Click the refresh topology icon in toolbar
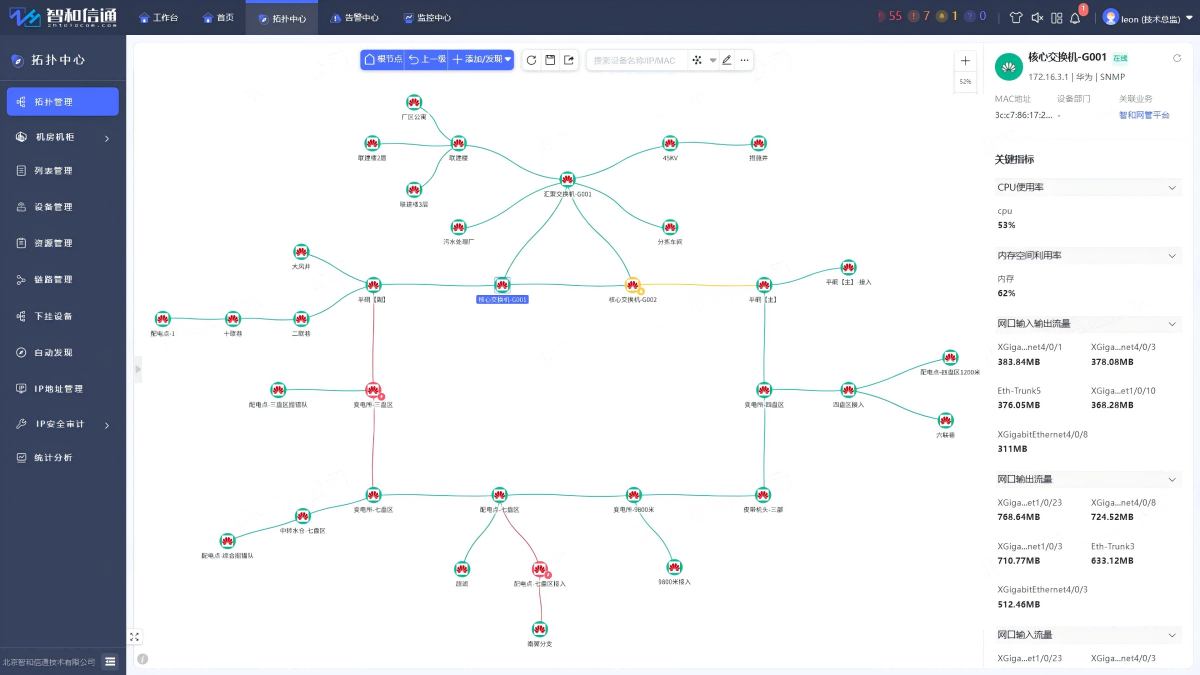This screenshot has height=675, width=1200. [531, 60]
